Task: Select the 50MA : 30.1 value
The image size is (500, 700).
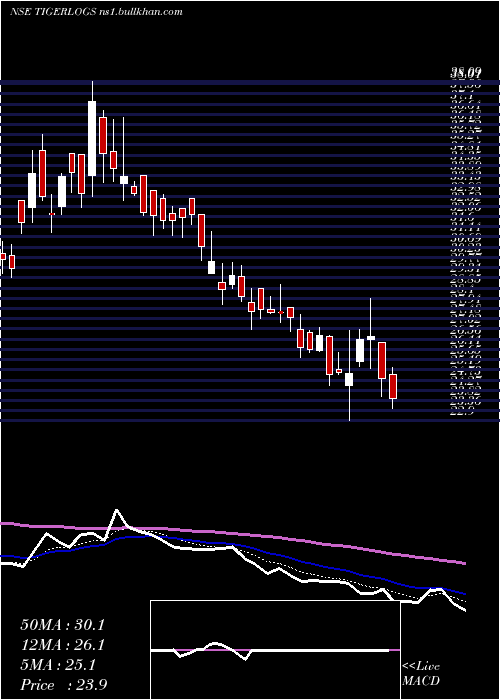Action: pyautogui.click(x=62, y=625)
